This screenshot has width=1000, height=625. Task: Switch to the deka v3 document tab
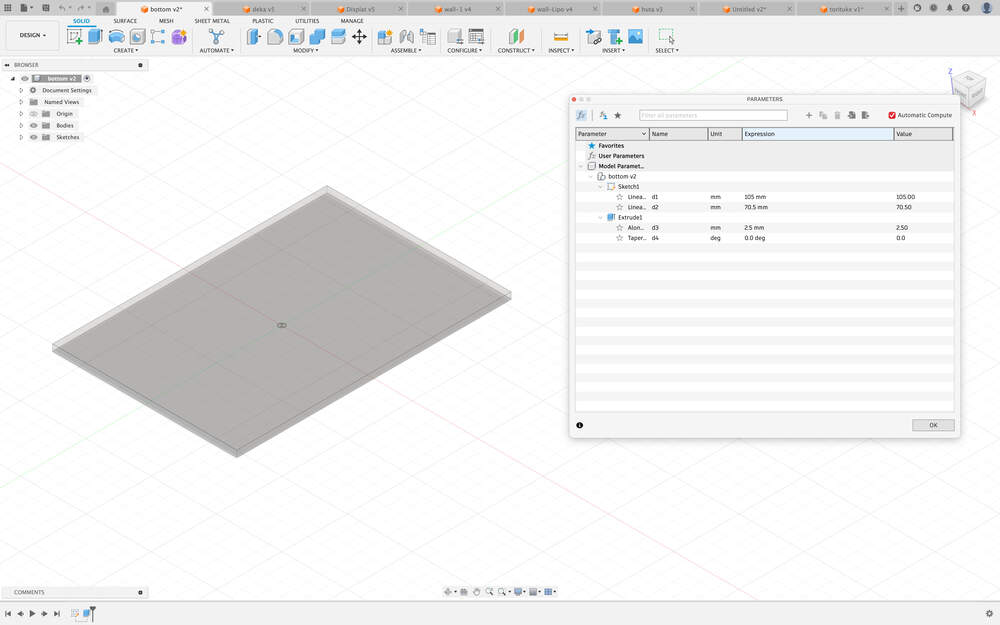tap(262, 10)
